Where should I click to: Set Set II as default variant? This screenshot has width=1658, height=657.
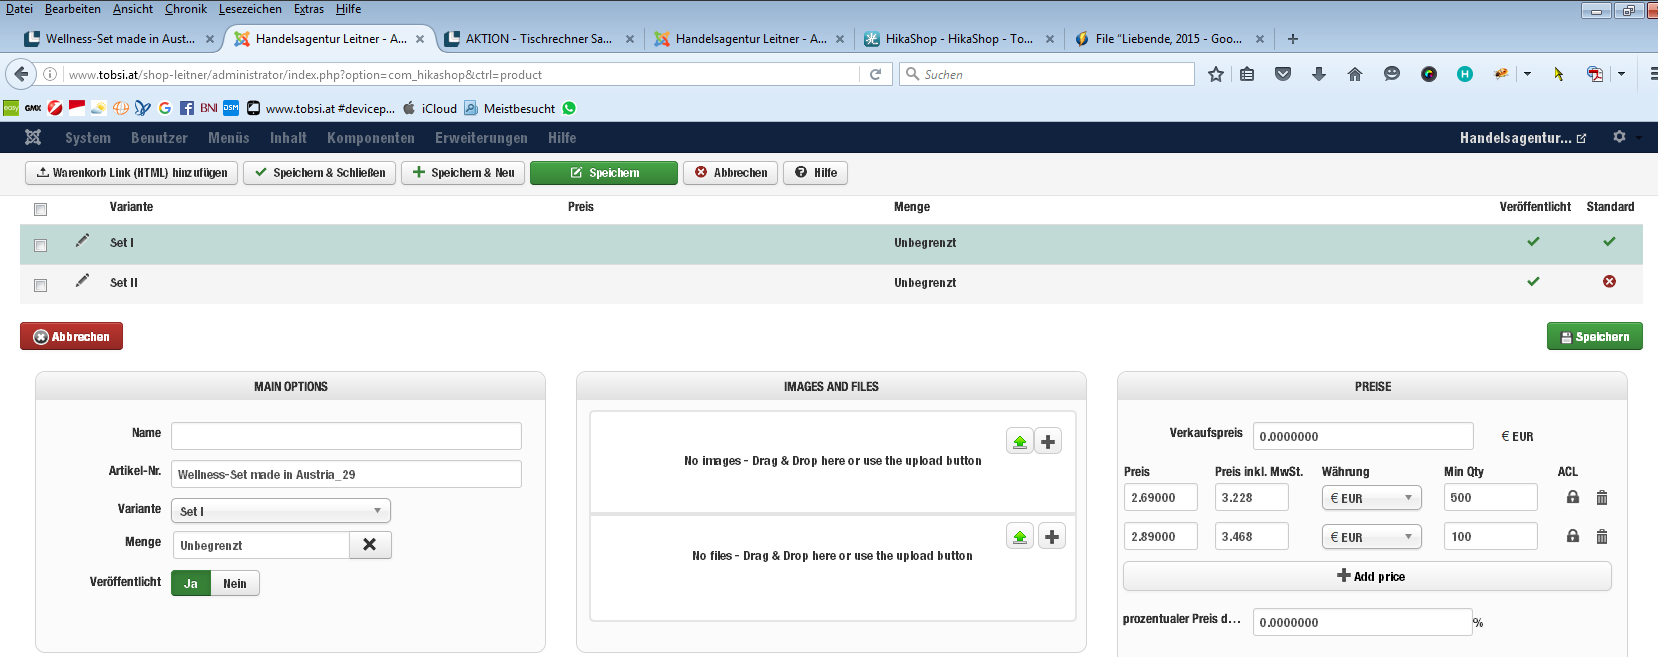point(1609,281)
